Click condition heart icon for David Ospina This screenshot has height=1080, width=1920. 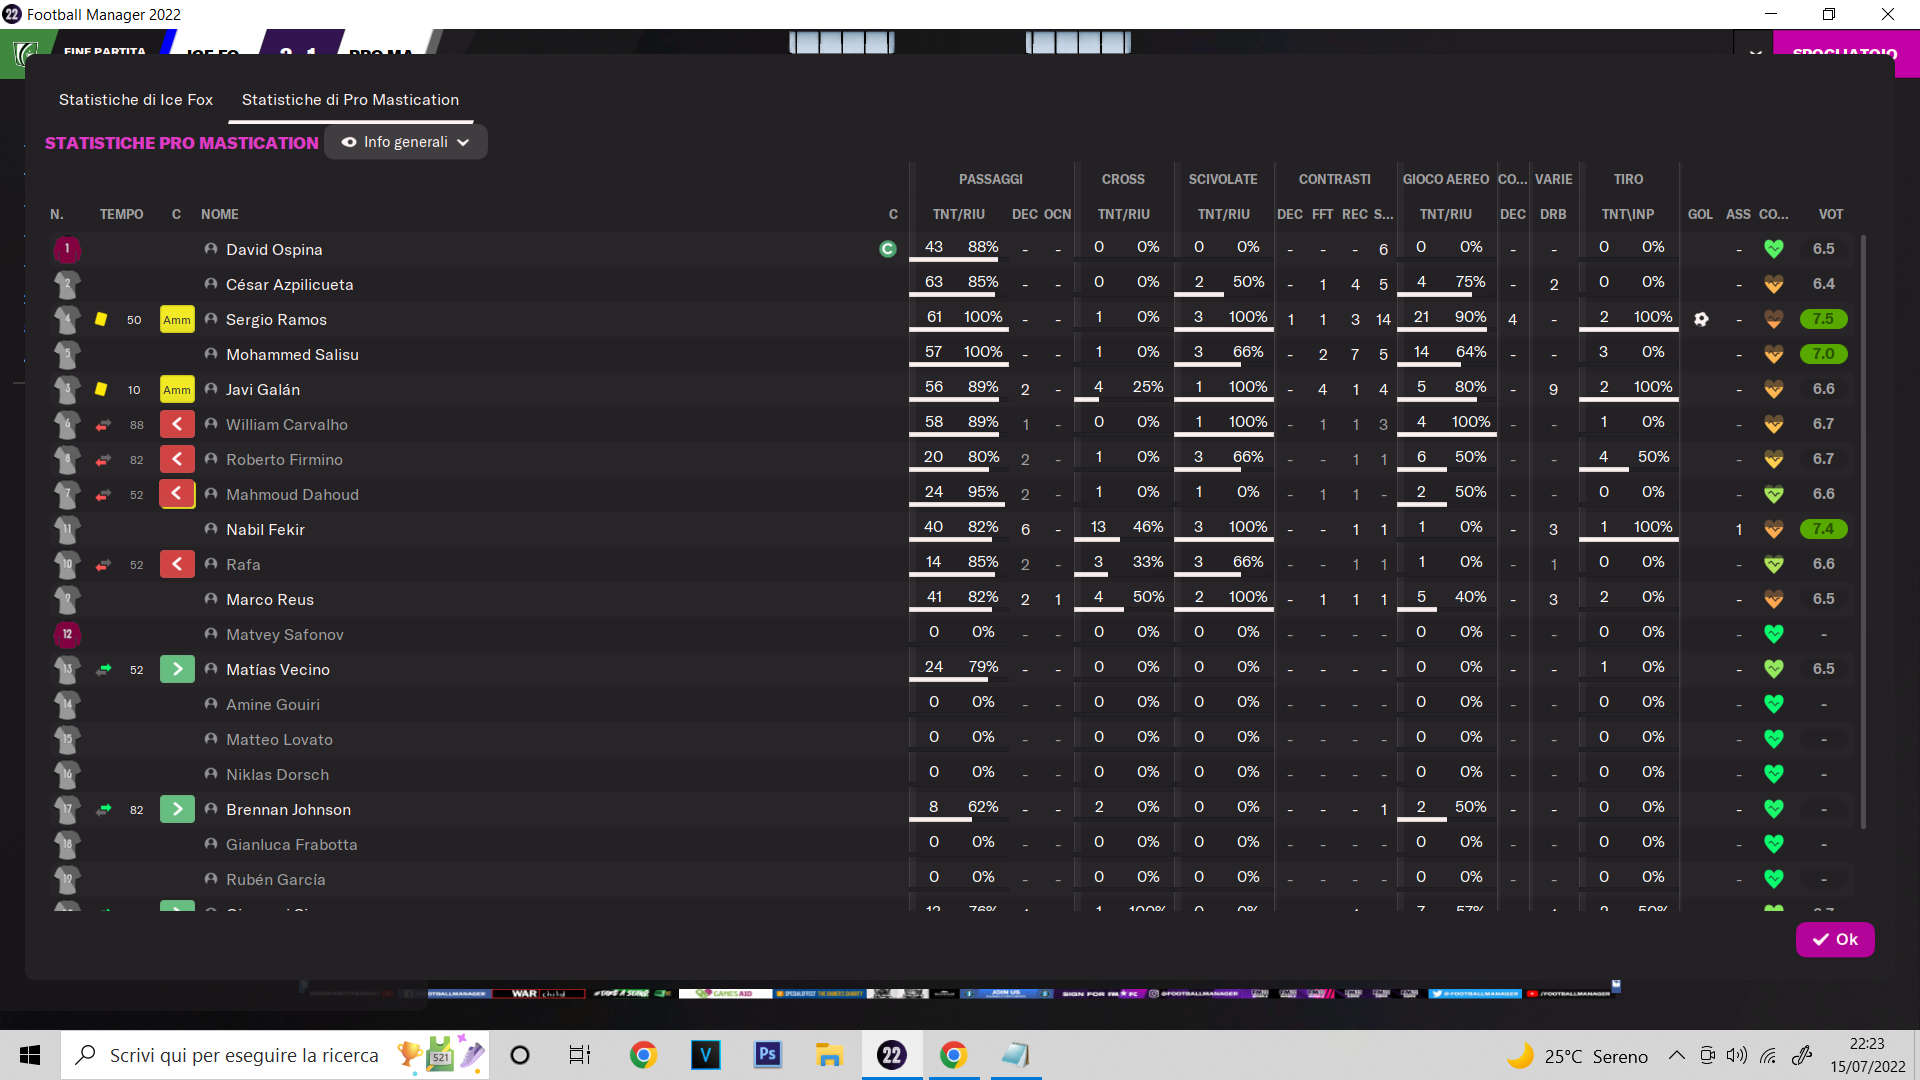[1774, 249]
